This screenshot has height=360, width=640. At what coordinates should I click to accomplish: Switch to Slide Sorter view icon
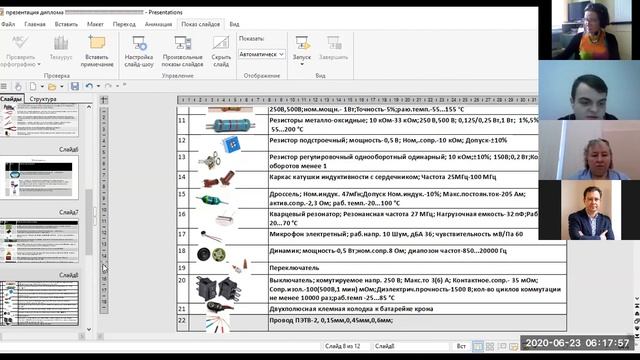point(490,346)
